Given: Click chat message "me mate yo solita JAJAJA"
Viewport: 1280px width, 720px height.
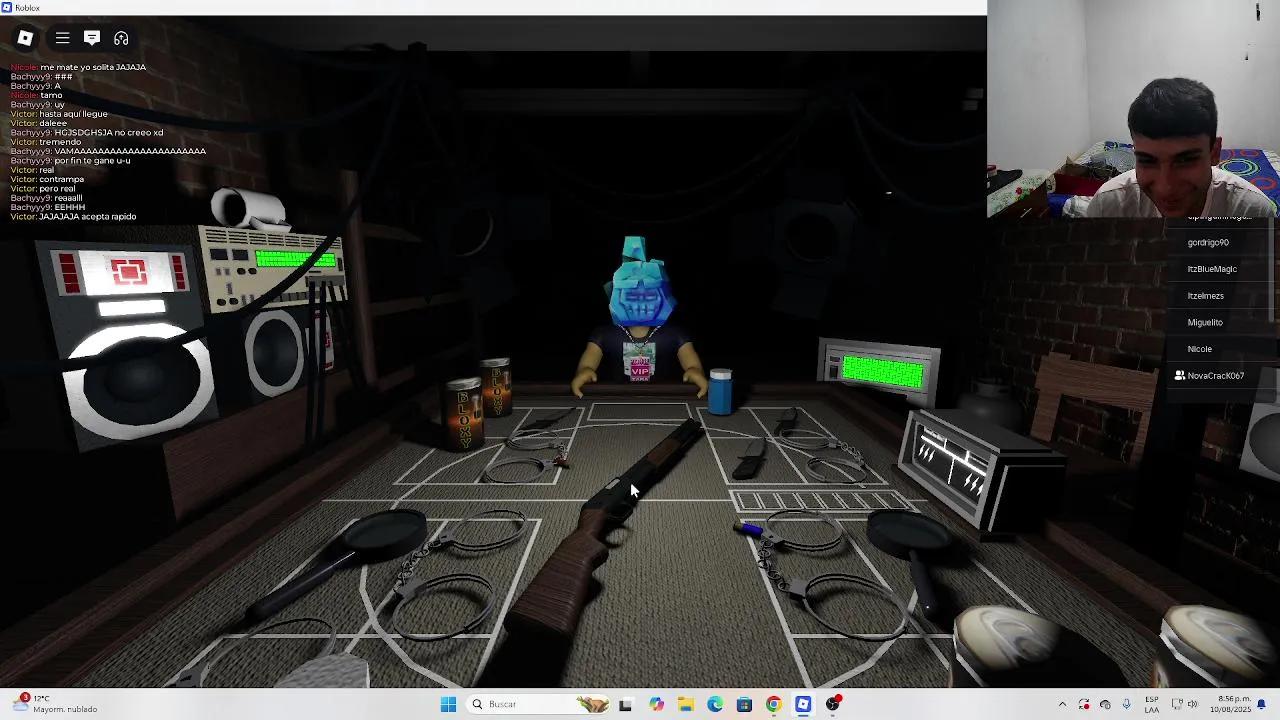Looking at the screenshot, I should (x=93, y=67).
